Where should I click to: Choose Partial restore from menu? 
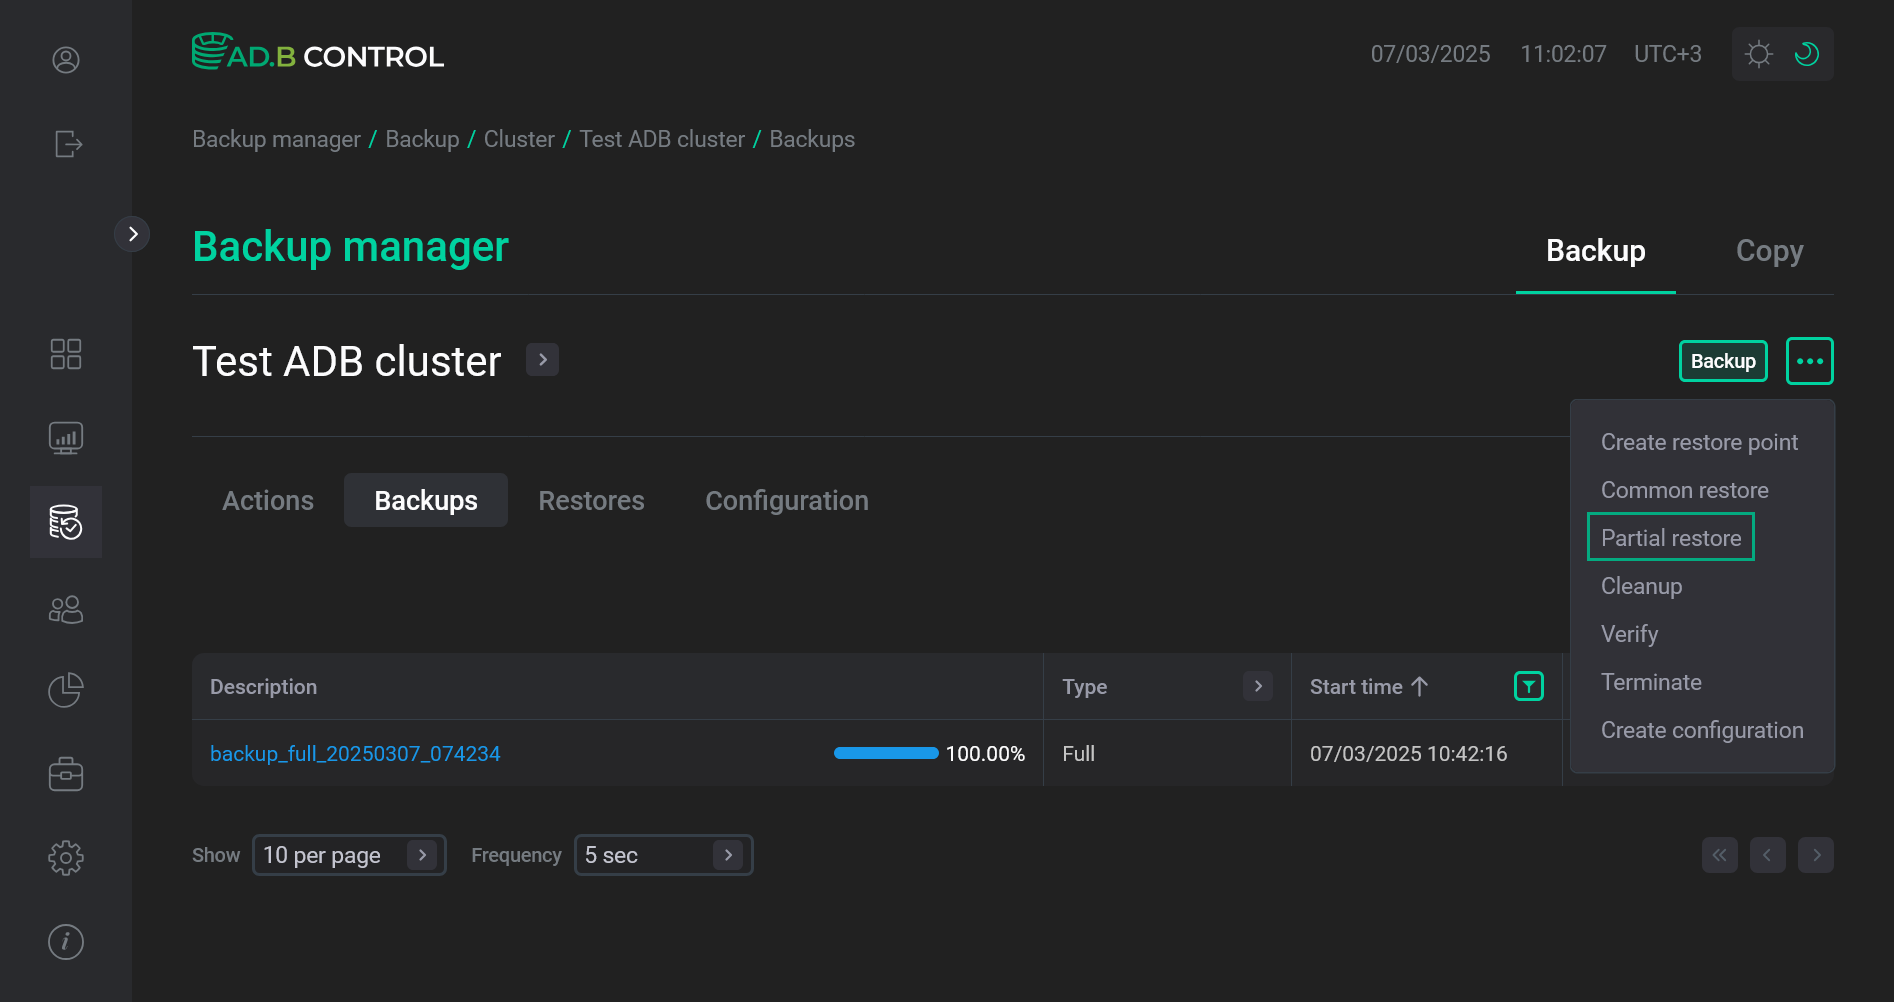pyautogui.click(x=1671, y=537)
